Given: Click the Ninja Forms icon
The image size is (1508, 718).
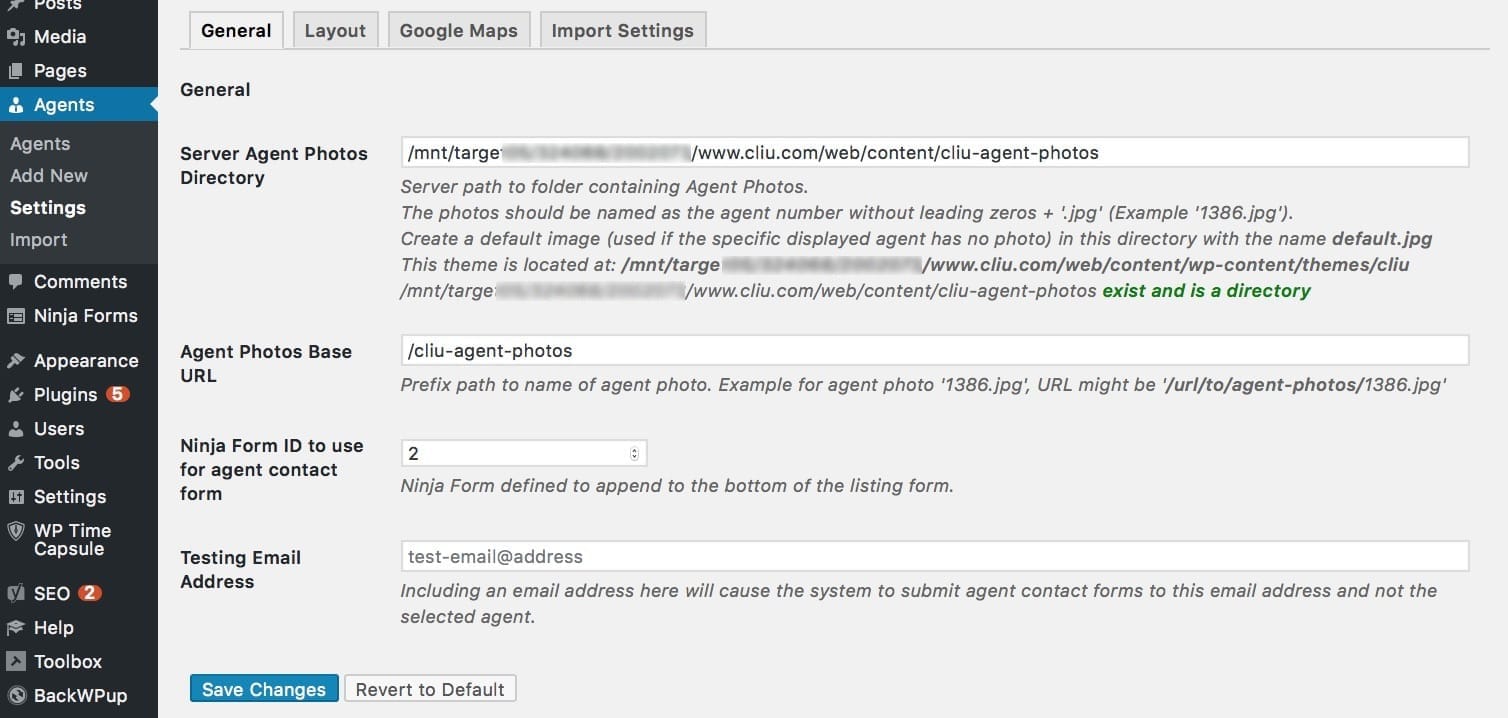Looking at the screenshot, I should pyautogui.click(x=16, y=316).
